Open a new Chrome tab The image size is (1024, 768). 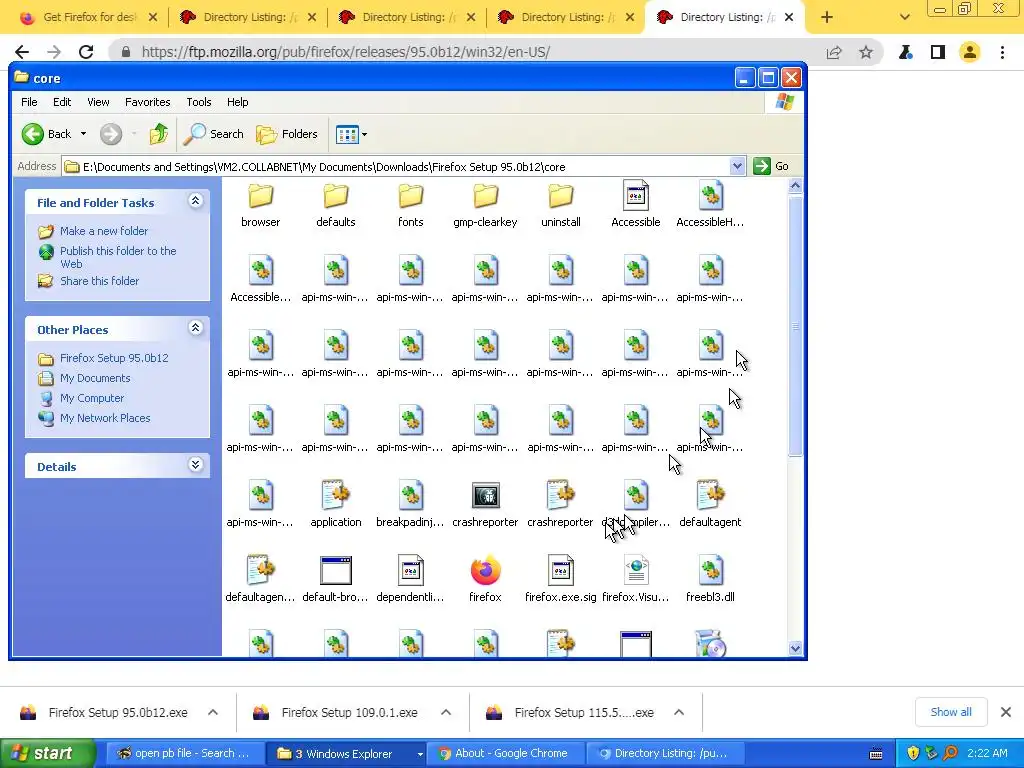[x=827, y=17]
